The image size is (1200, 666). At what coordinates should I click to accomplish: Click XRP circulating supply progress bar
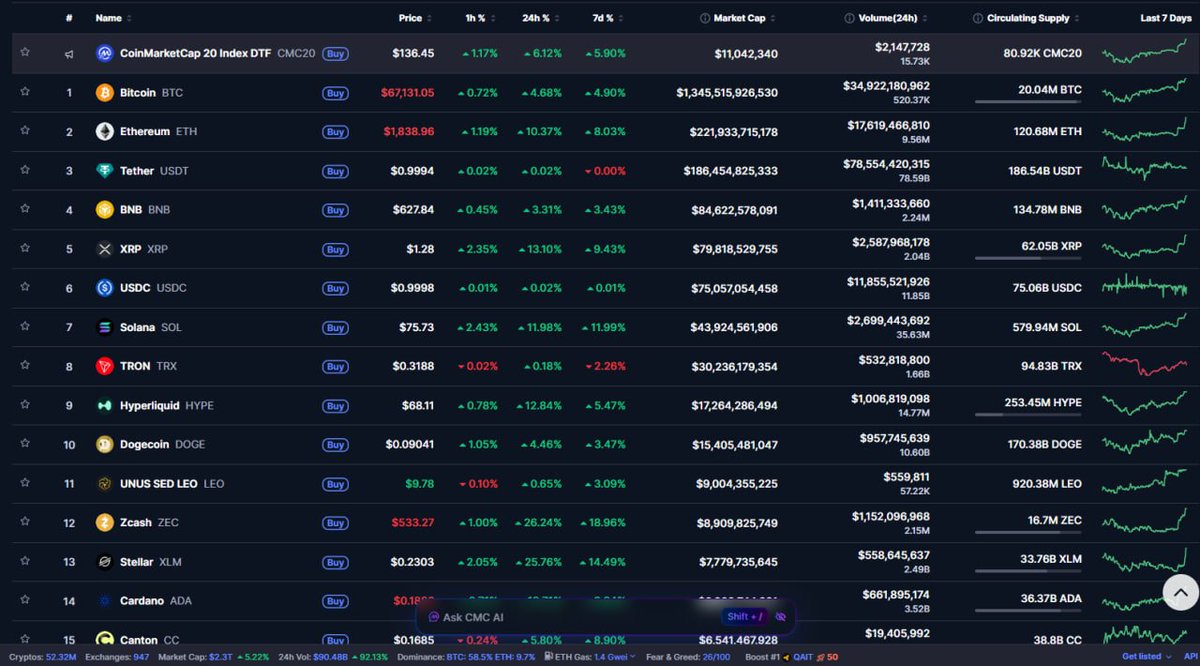tap(1028, 258)
